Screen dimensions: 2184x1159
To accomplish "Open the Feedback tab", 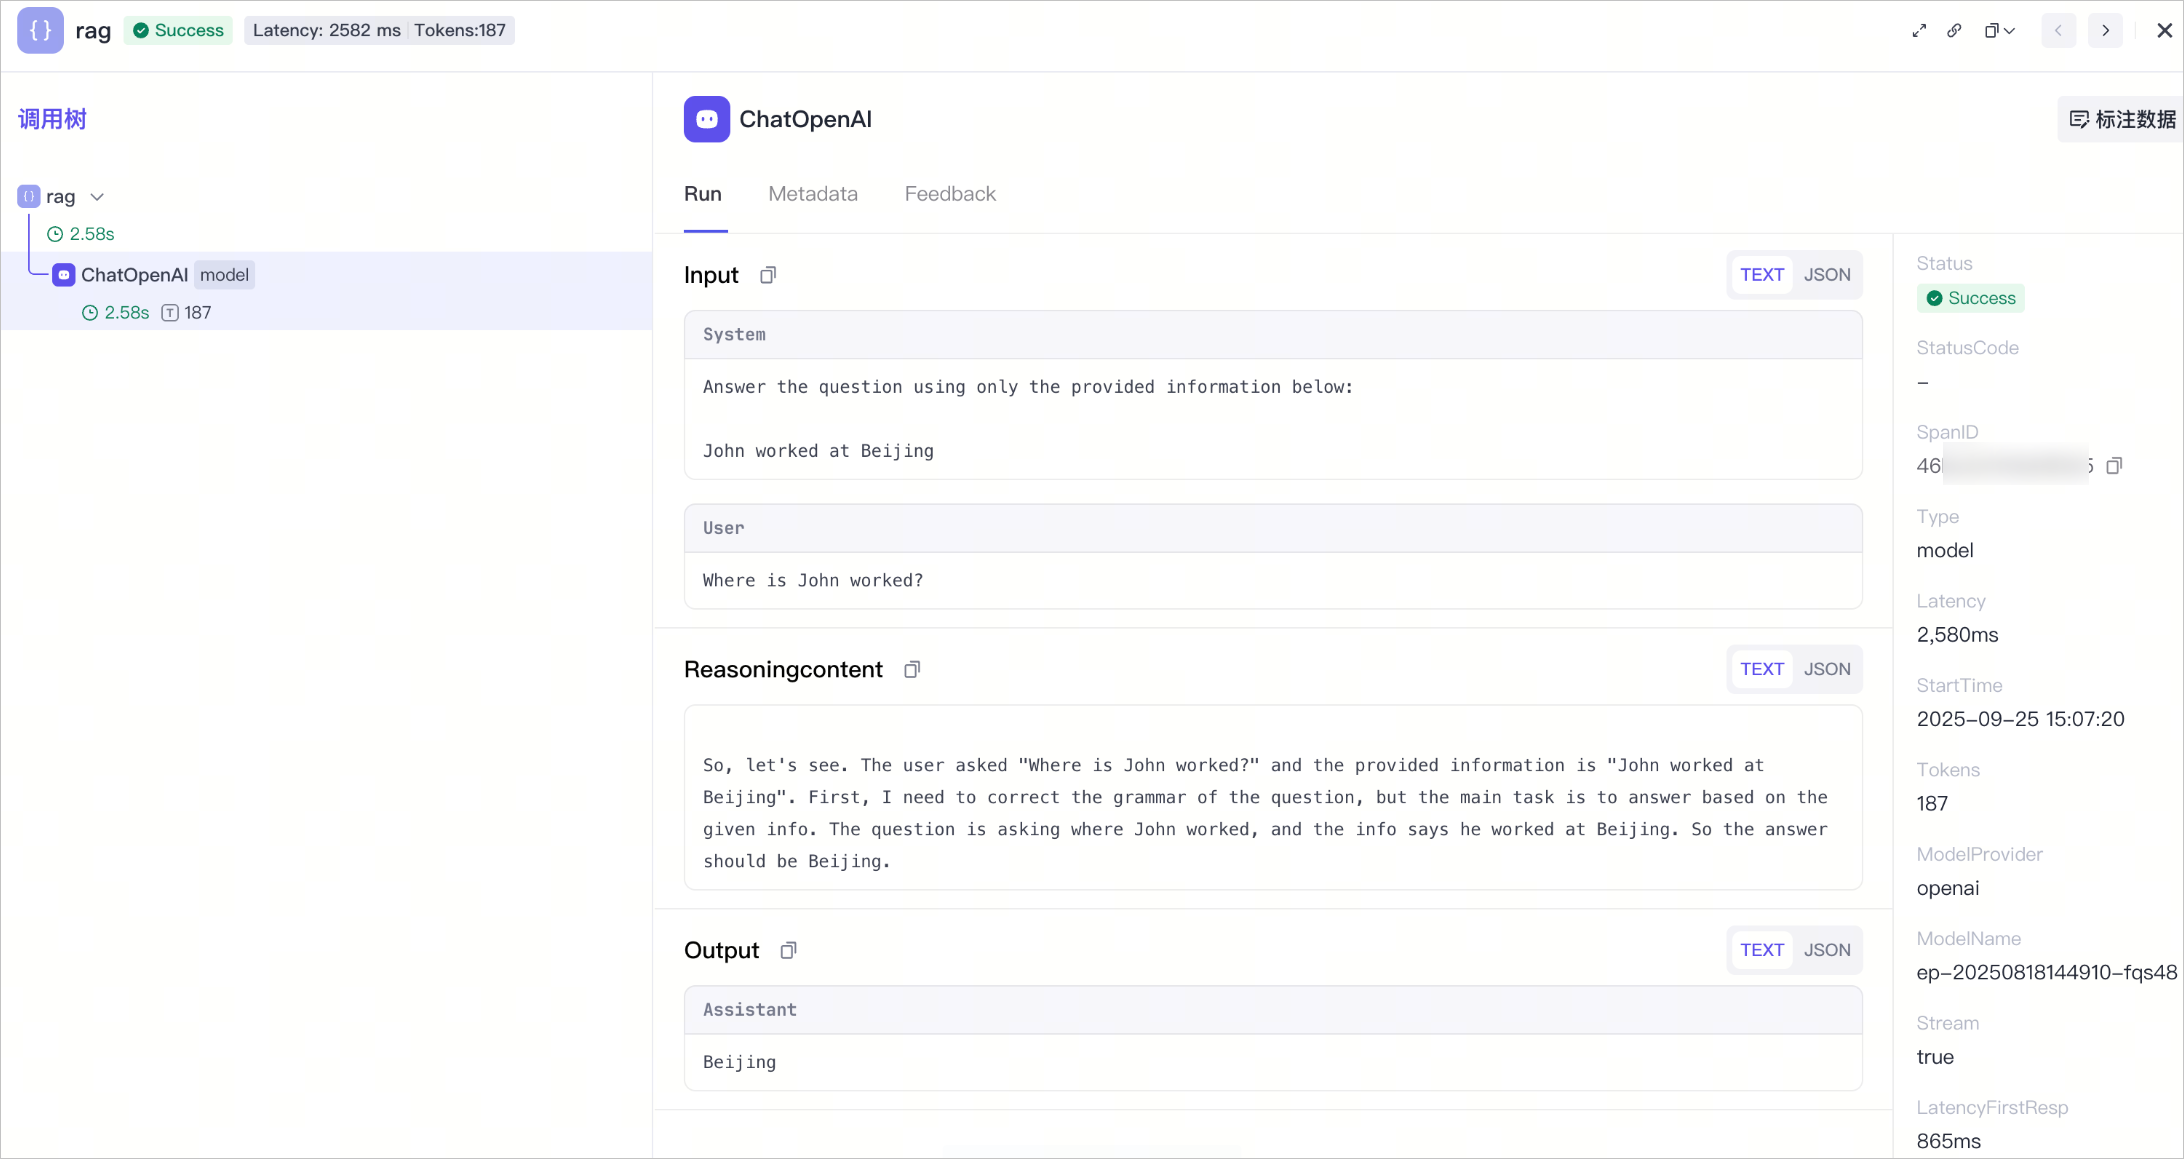I will click(x=950, y=194).
